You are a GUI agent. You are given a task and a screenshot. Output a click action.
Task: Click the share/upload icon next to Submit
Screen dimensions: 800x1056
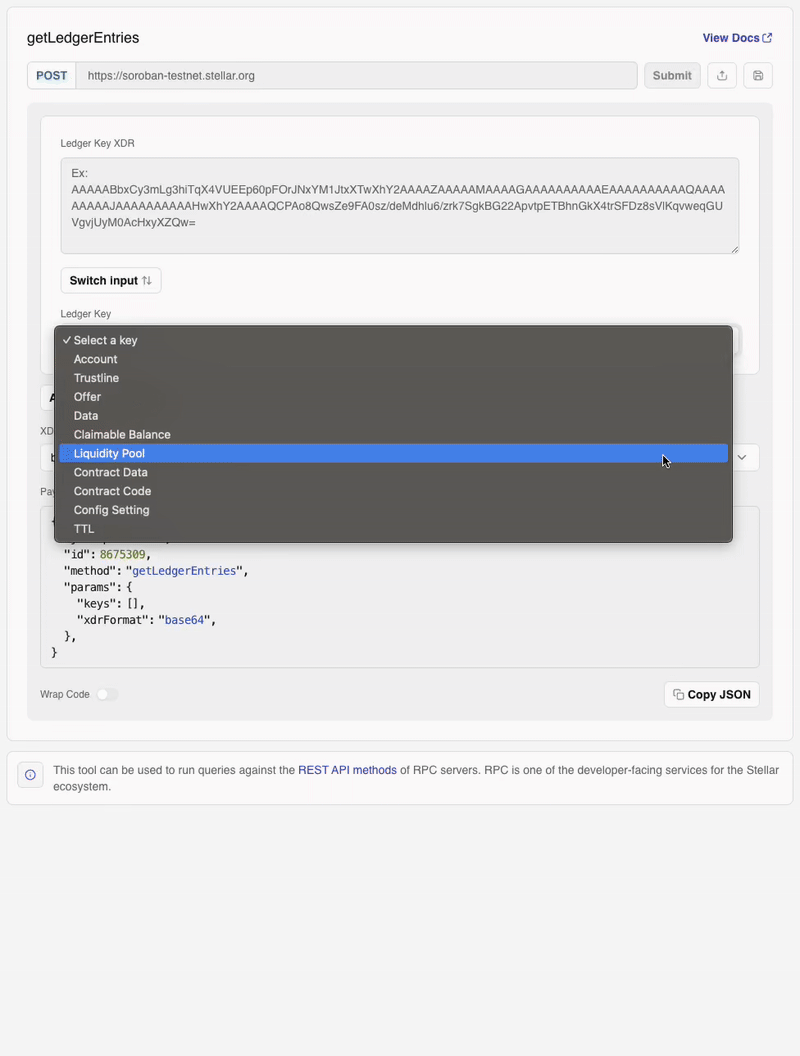[x=722, y=76]
